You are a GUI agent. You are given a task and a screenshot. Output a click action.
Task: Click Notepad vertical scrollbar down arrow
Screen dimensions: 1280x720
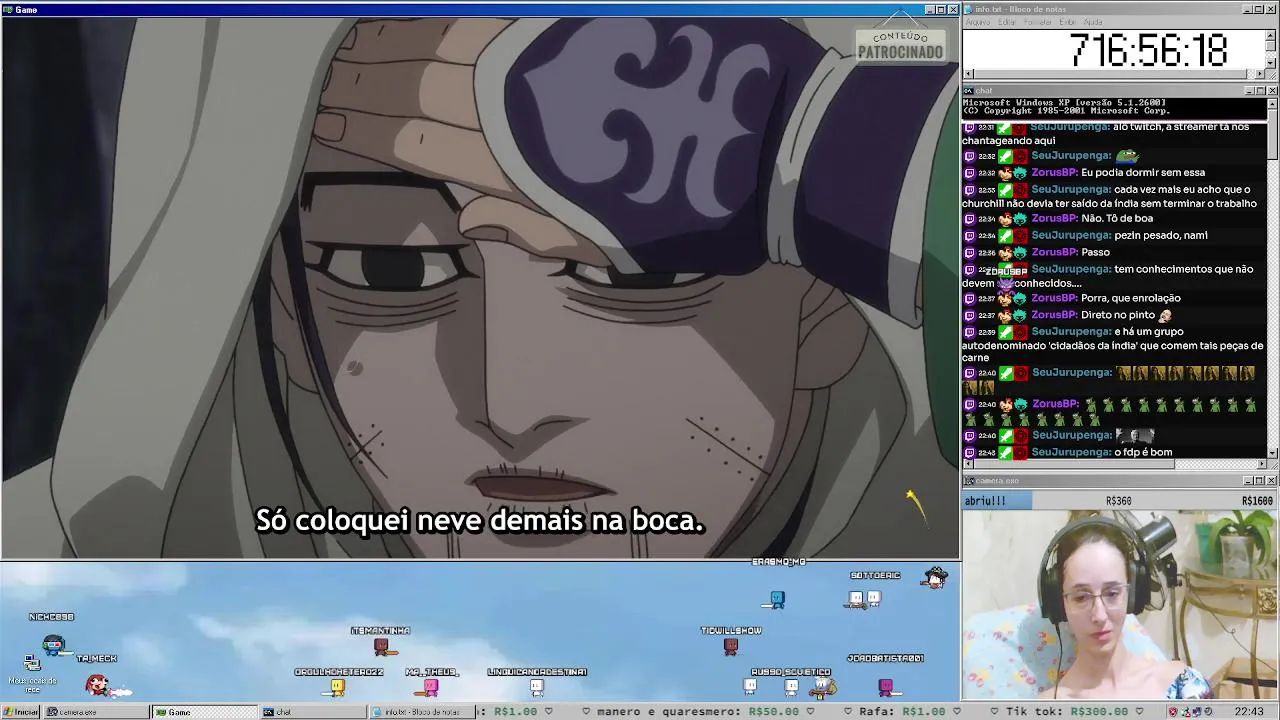(x=1272, y=63)
